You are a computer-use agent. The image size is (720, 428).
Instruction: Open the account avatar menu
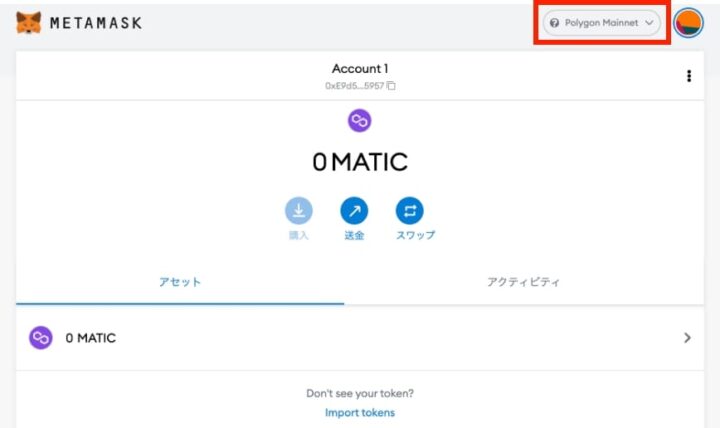point(688,23)
